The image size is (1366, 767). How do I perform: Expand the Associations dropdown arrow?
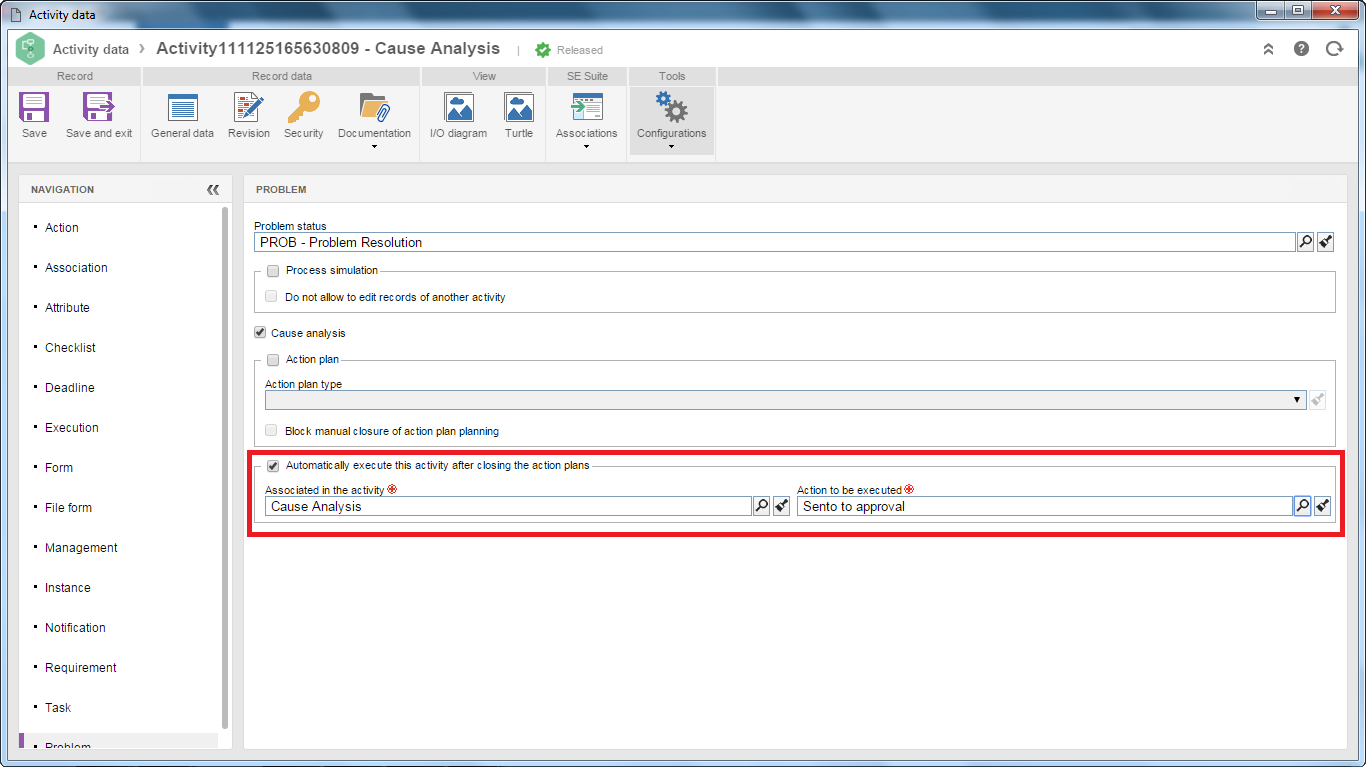coord(586,147)
